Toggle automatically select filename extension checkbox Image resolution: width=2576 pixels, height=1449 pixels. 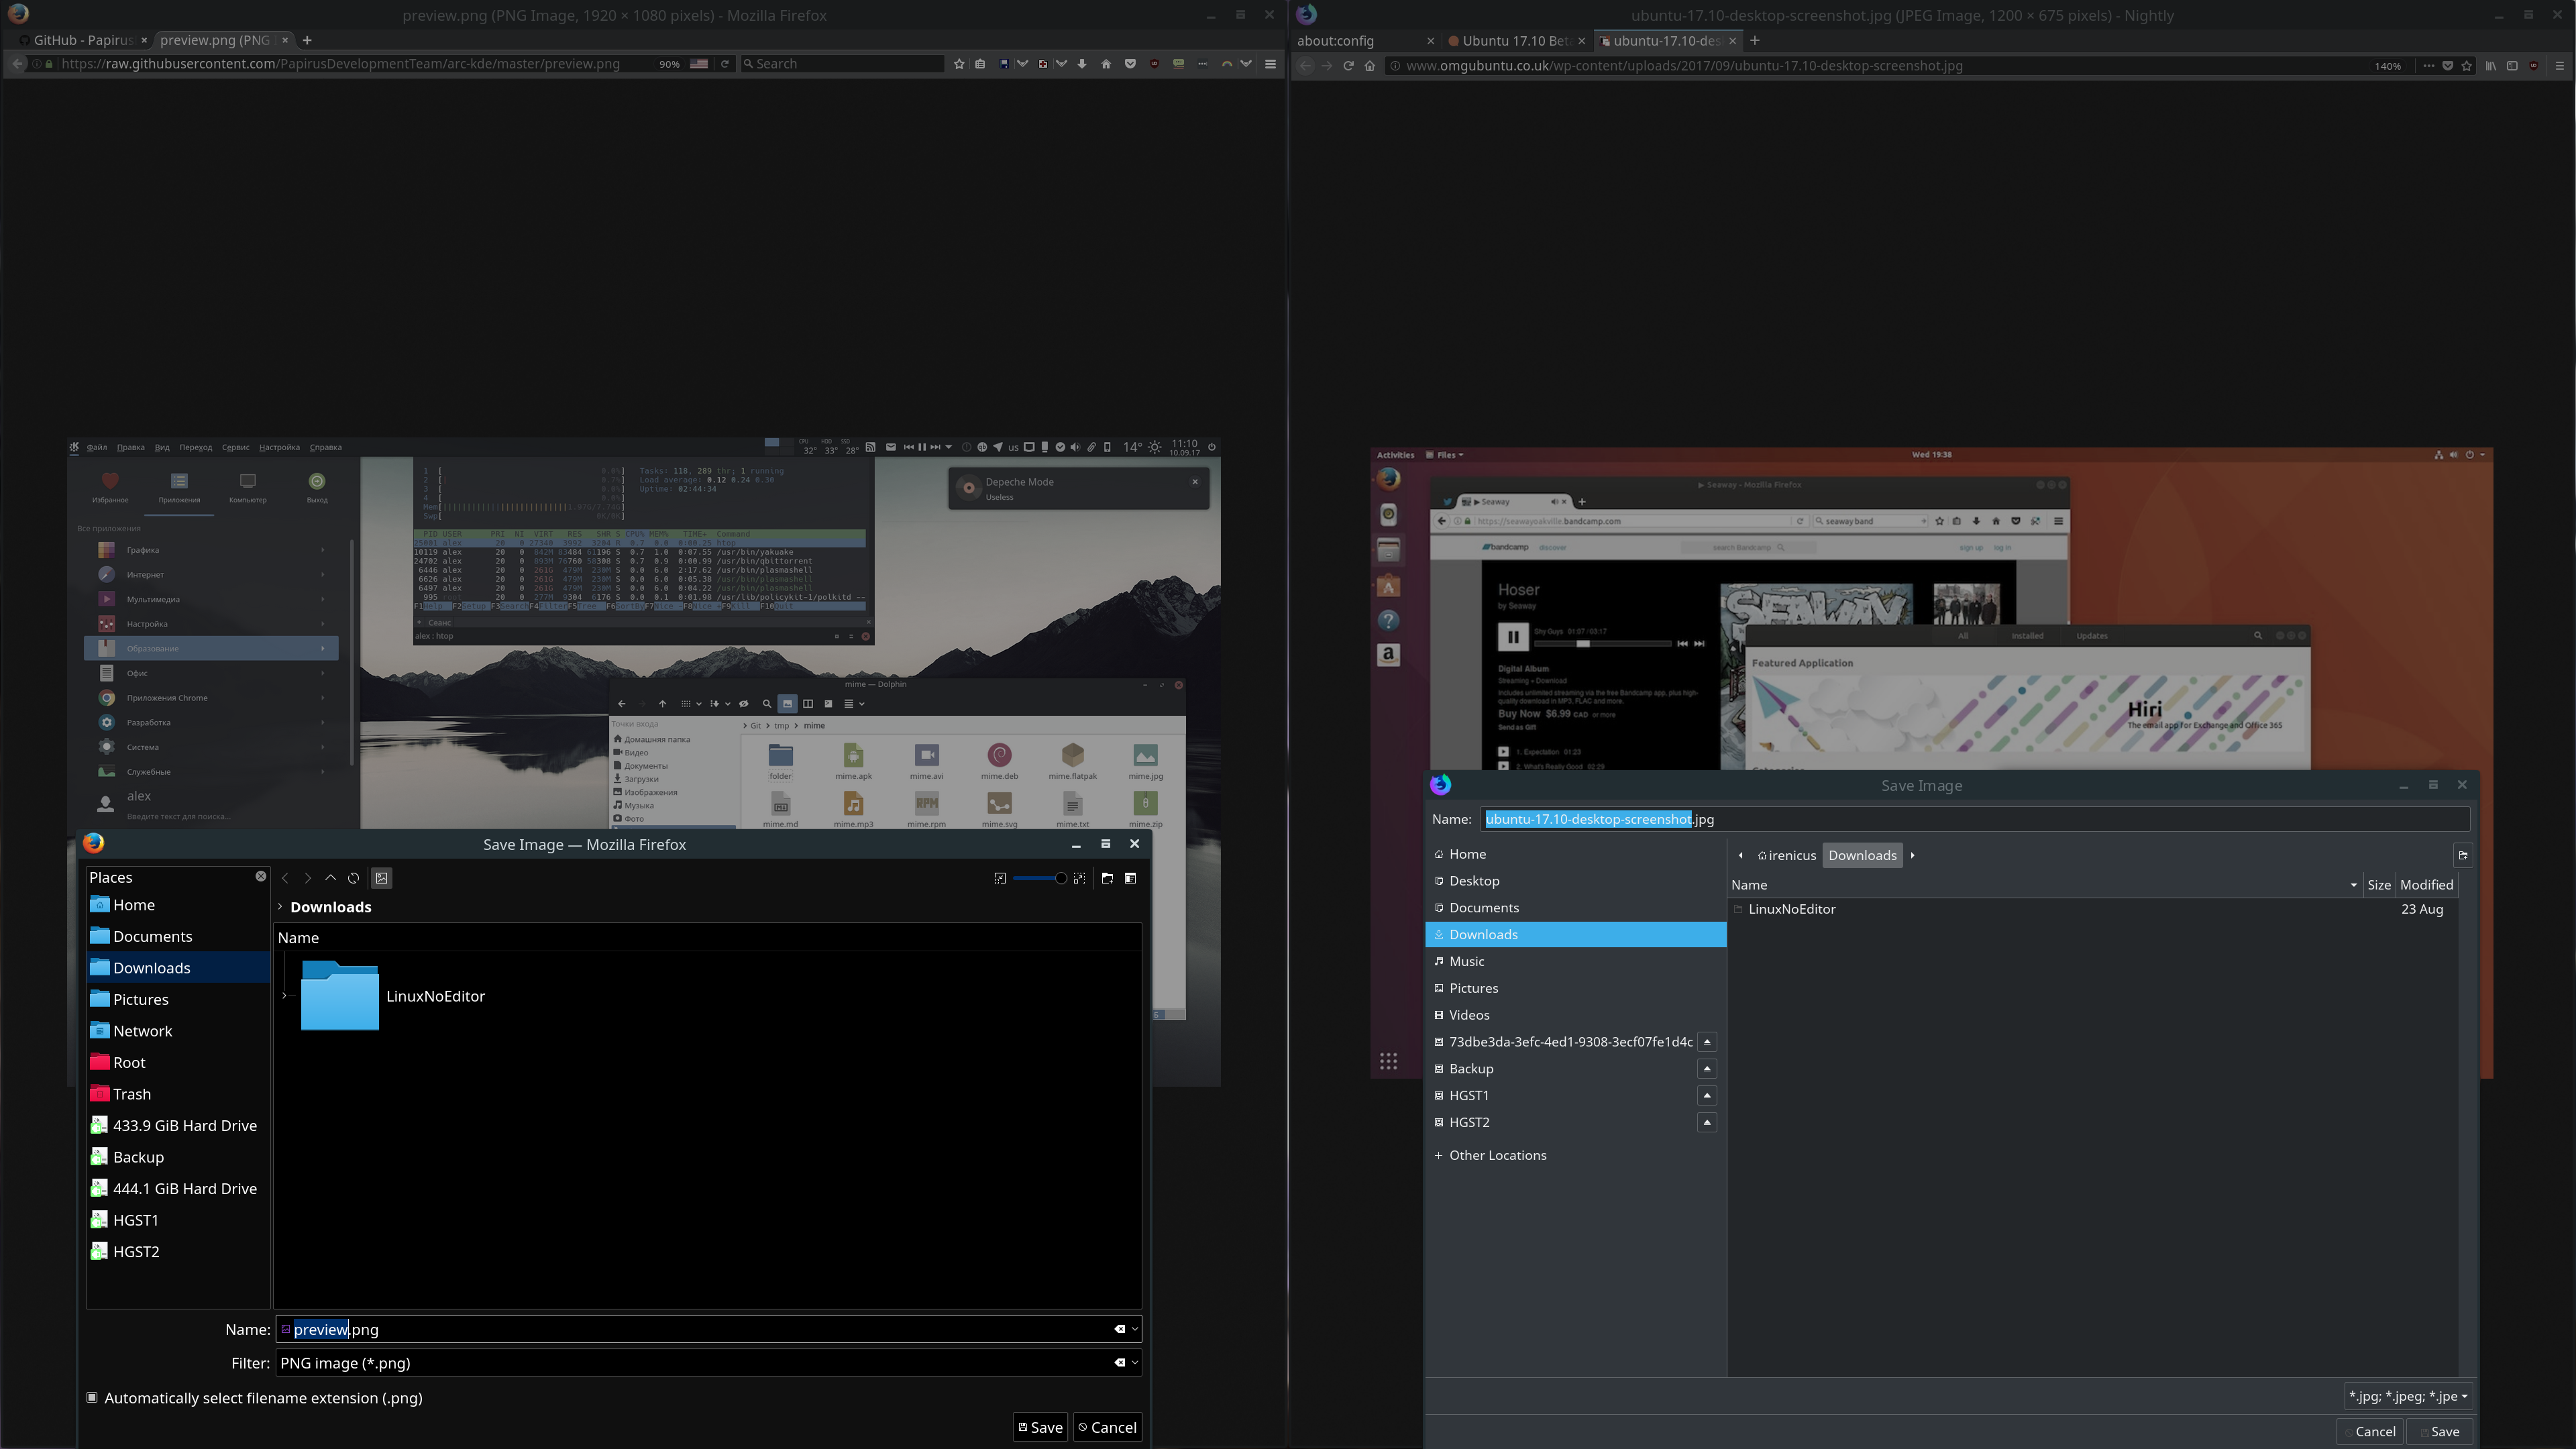click(92, 1397)
